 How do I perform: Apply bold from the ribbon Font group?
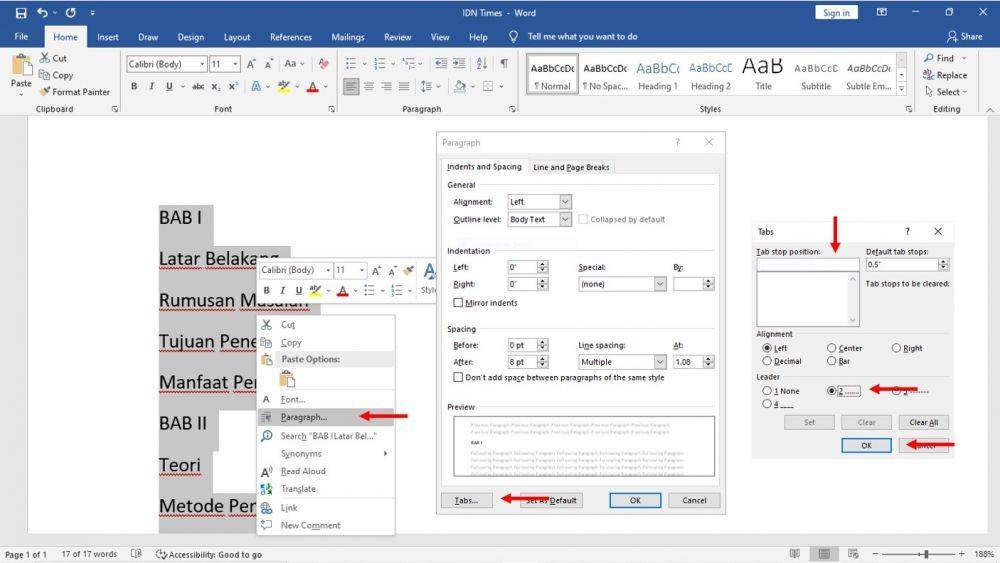click(134, 86)
